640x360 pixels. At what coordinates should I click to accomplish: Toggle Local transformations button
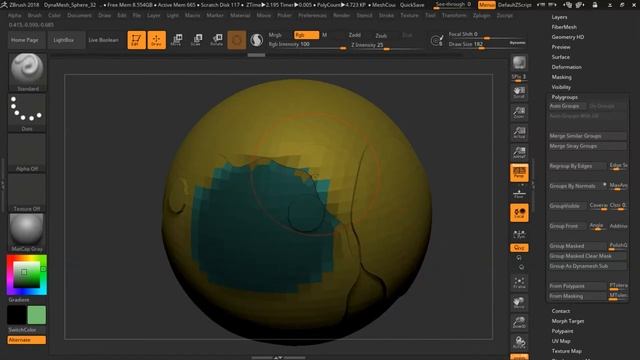click(x=519, y=213)
